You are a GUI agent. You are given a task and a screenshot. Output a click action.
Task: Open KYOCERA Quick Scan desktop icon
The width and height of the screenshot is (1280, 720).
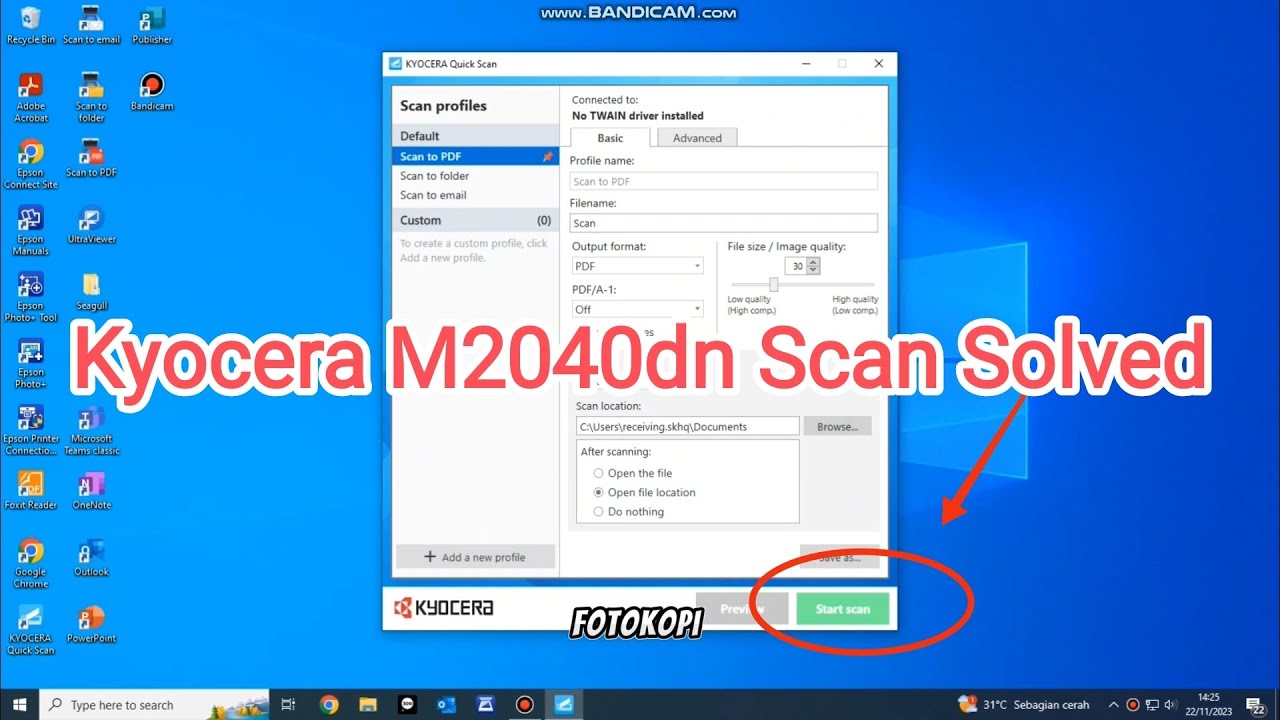[x=31, y=631]
